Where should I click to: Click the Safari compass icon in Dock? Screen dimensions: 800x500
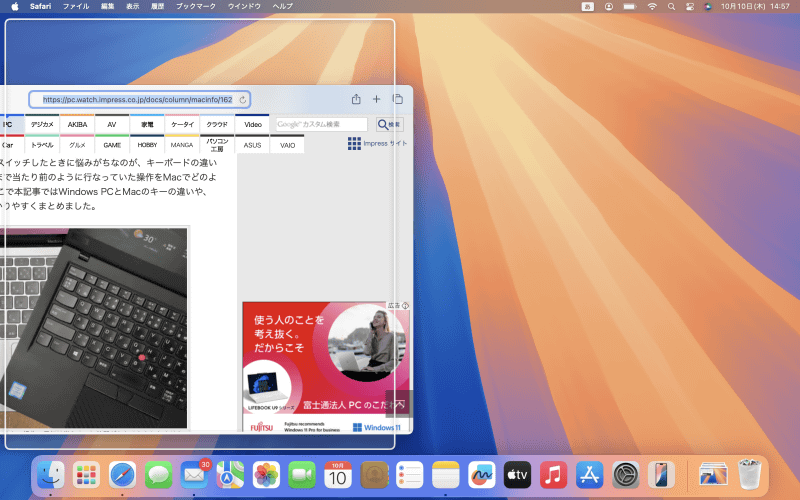pyautogui.click(x=122, y=475)
